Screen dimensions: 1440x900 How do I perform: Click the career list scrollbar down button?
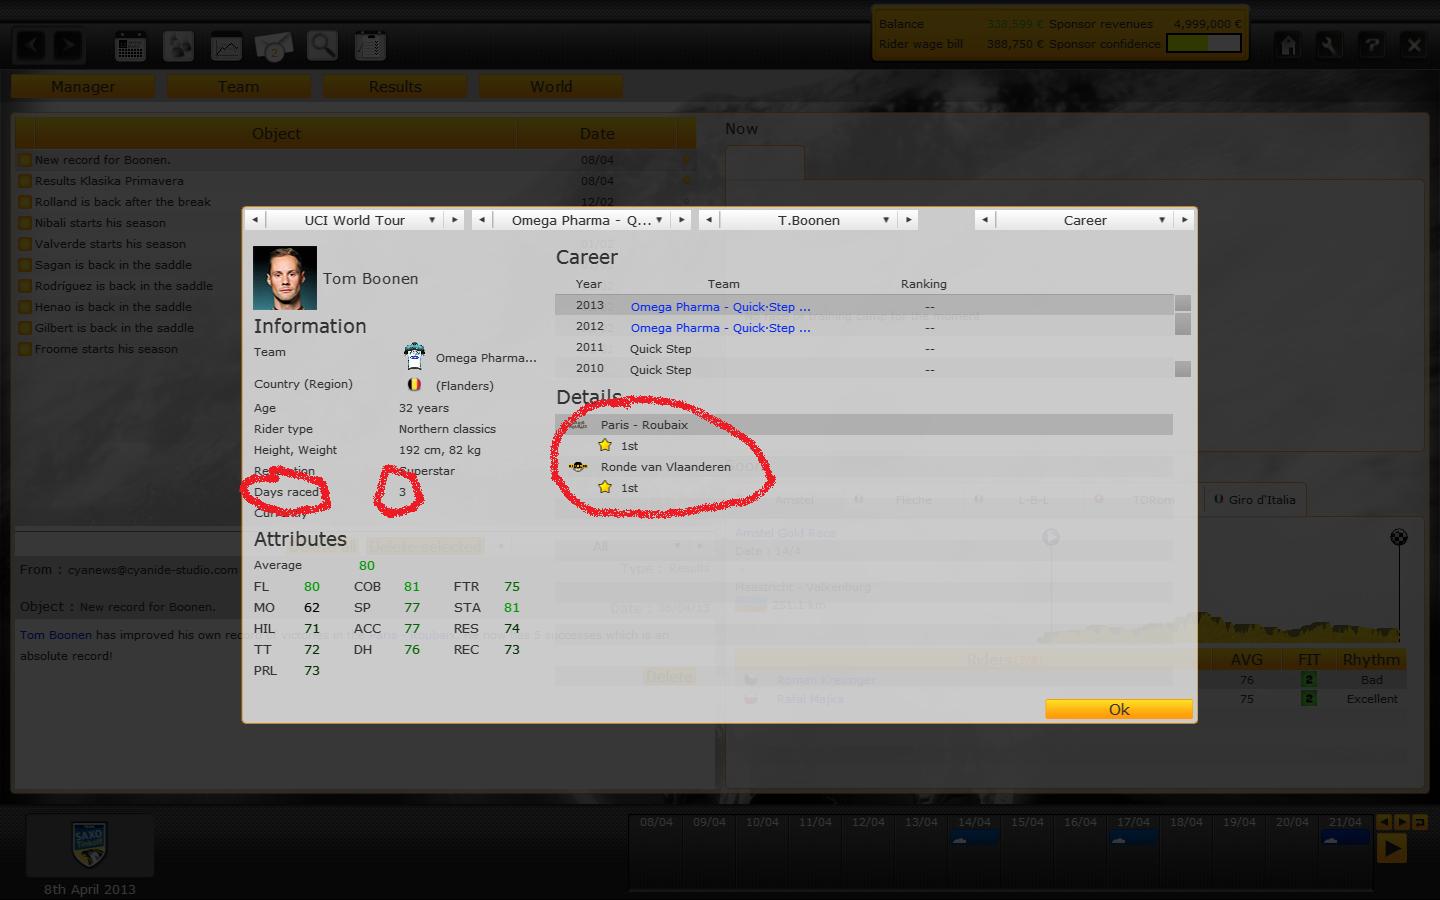pyautogui.click(x=1183, y=369)
